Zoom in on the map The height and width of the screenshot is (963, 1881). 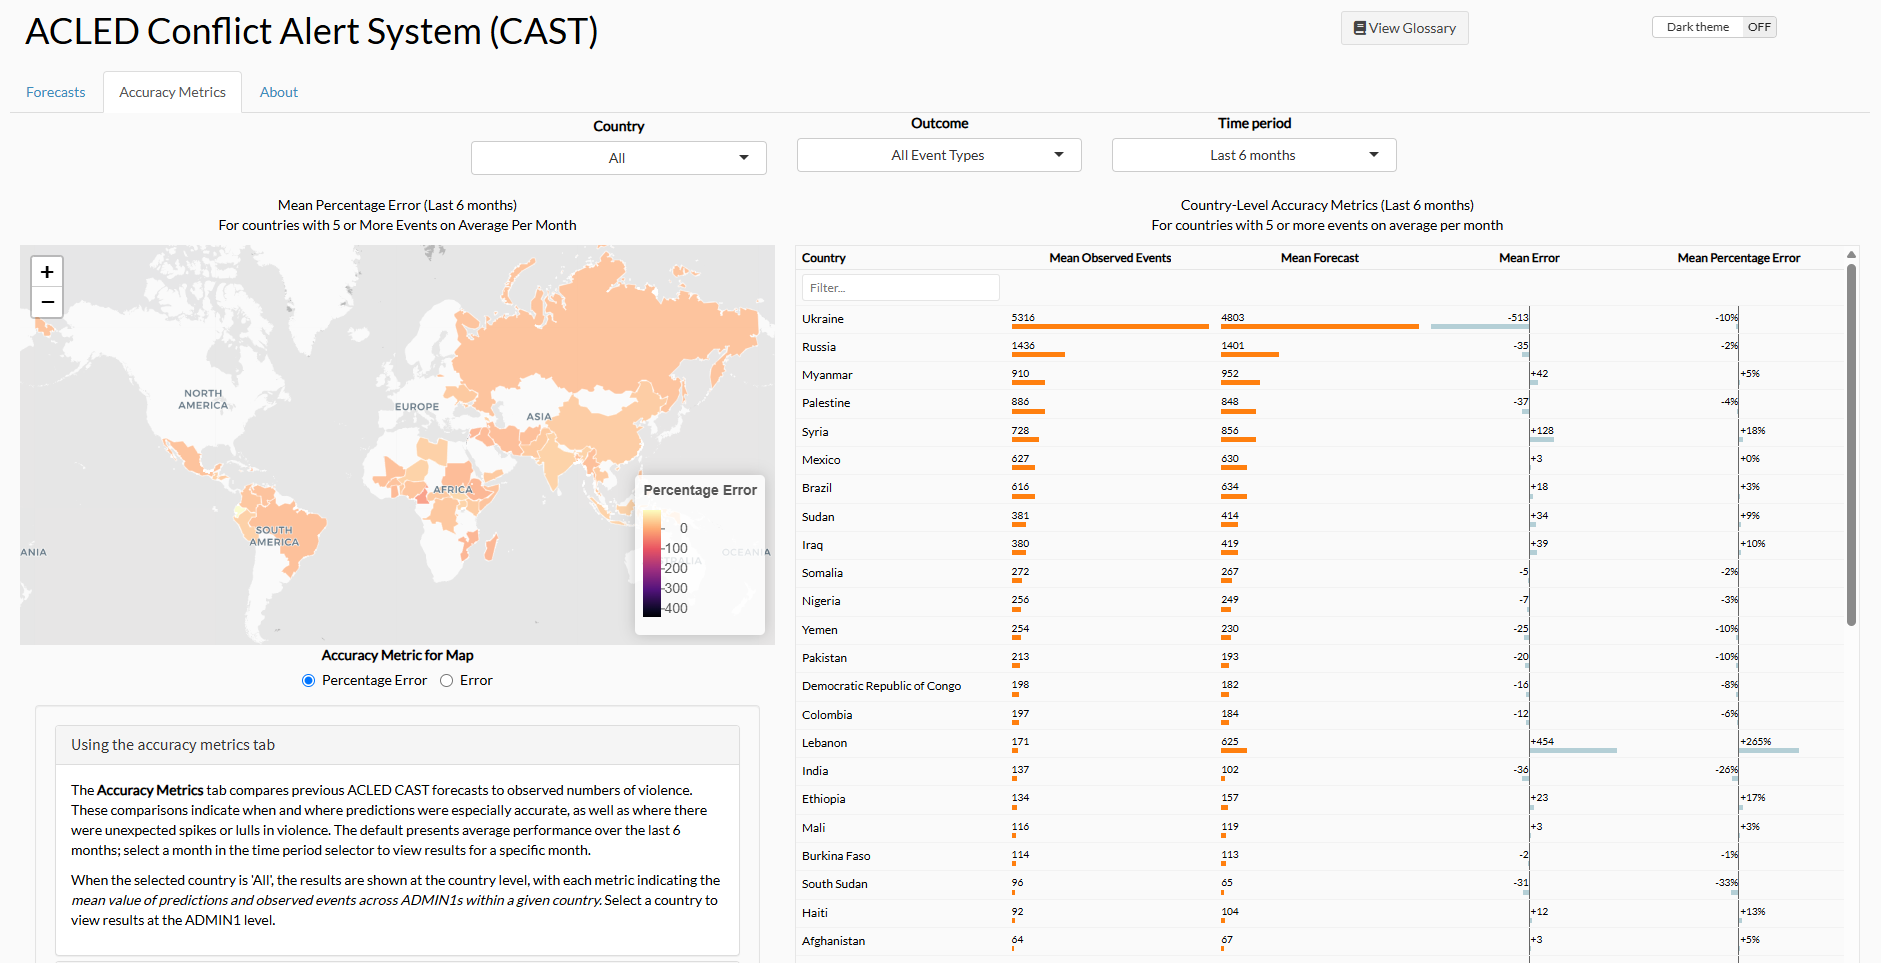(47, 272)
